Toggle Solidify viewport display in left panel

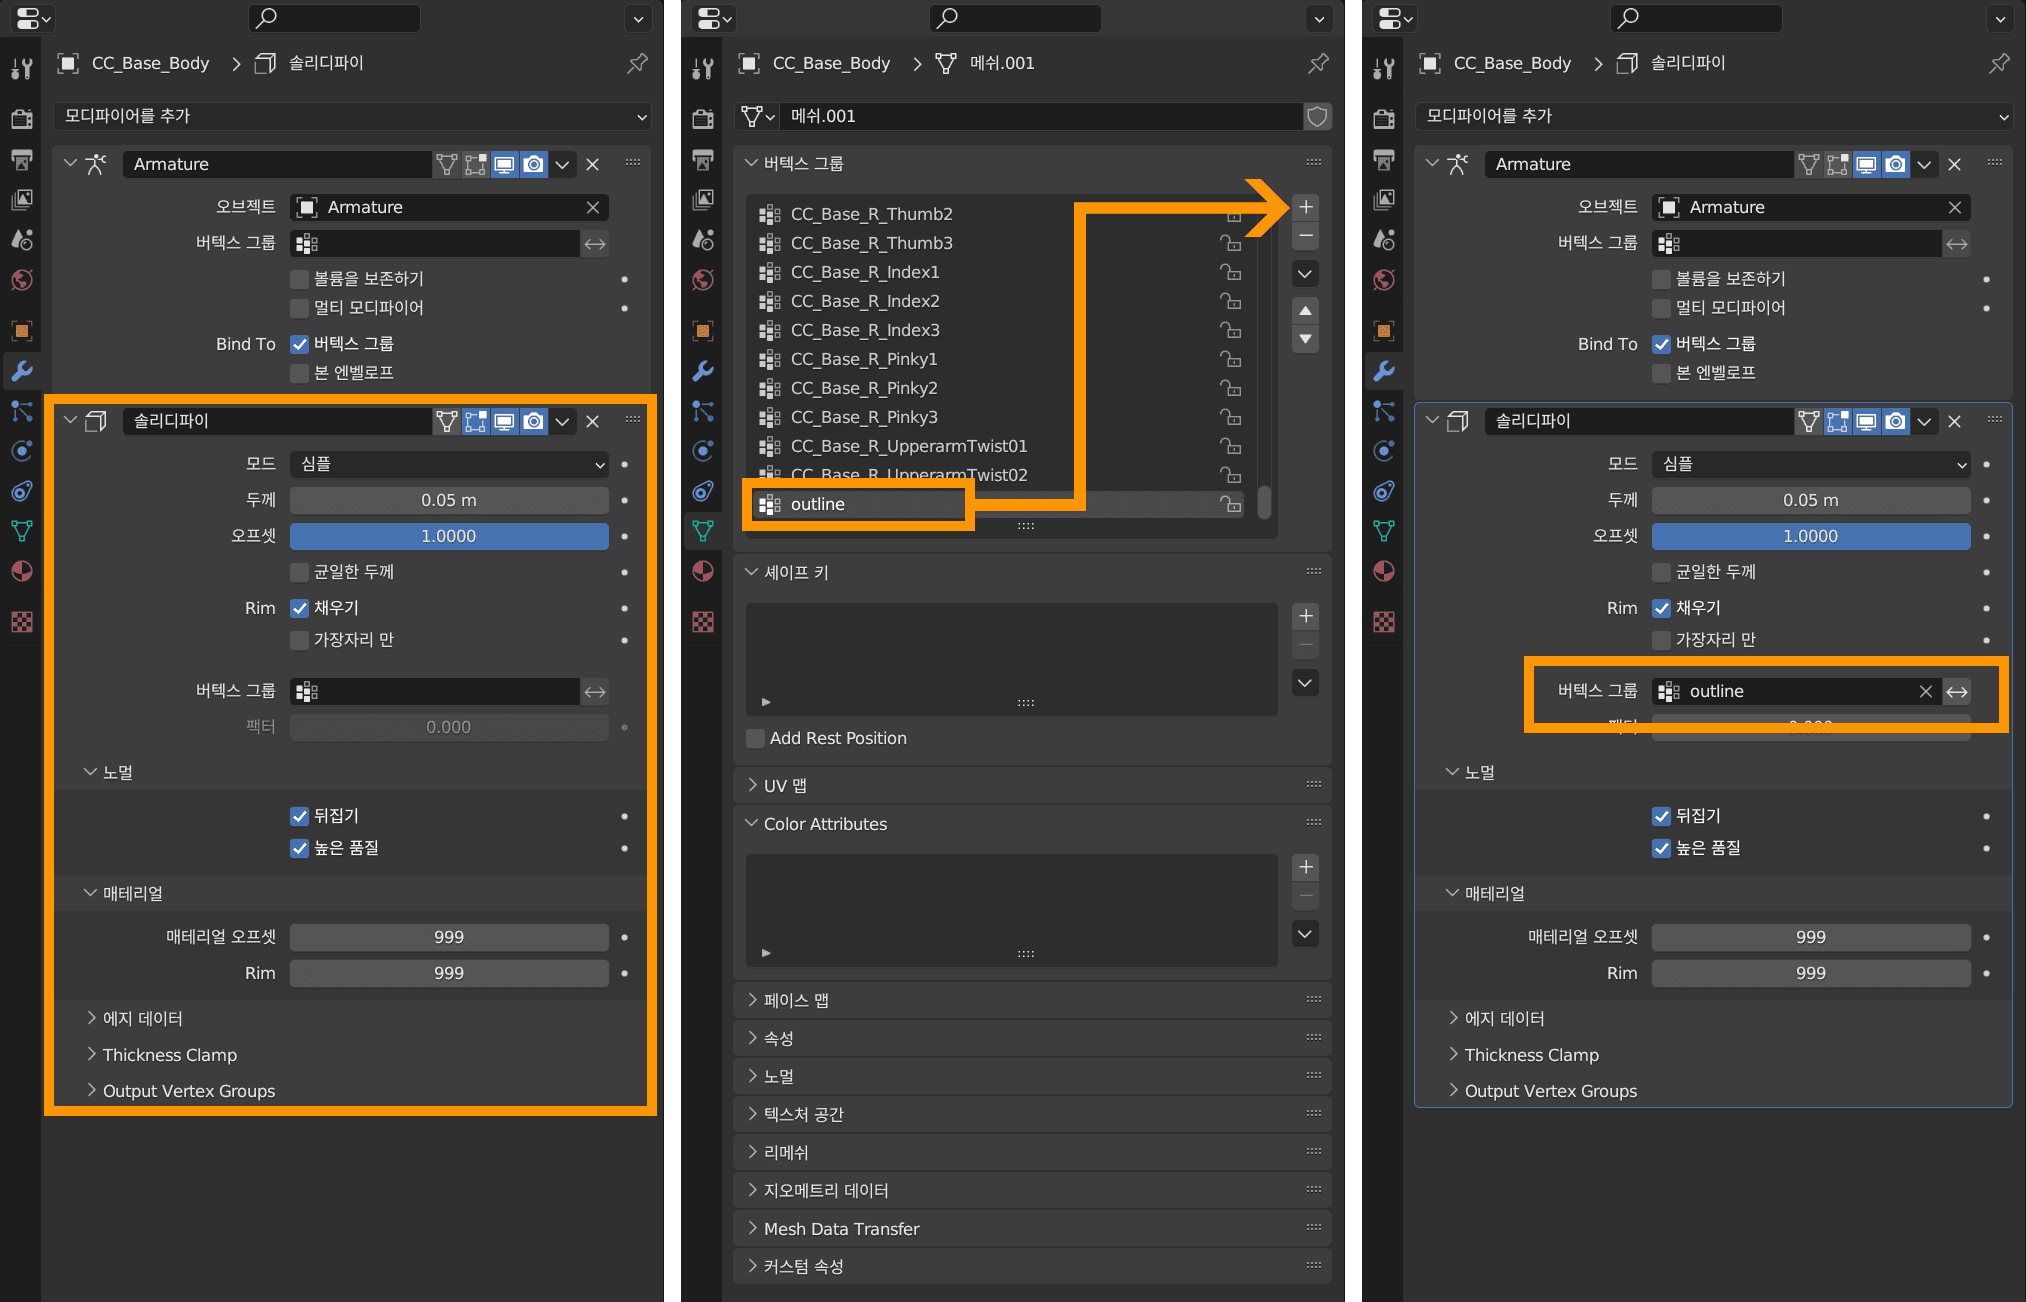pos(505,421)
